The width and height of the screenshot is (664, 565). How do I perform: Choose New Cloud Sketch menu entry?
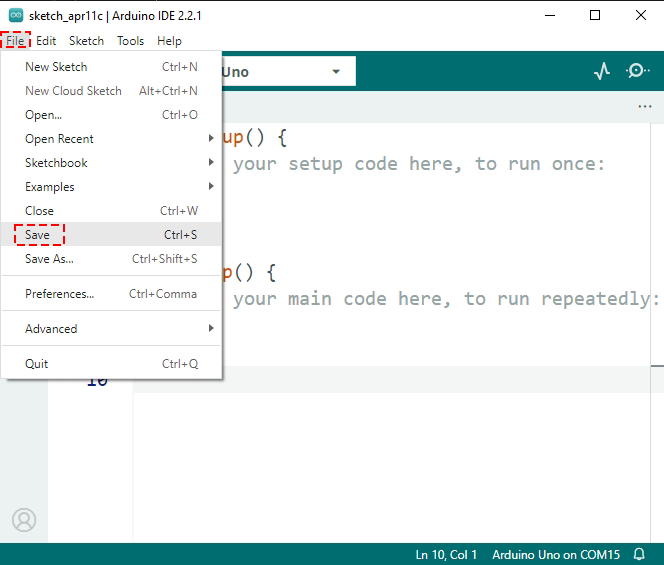click(x=111, y=91)
